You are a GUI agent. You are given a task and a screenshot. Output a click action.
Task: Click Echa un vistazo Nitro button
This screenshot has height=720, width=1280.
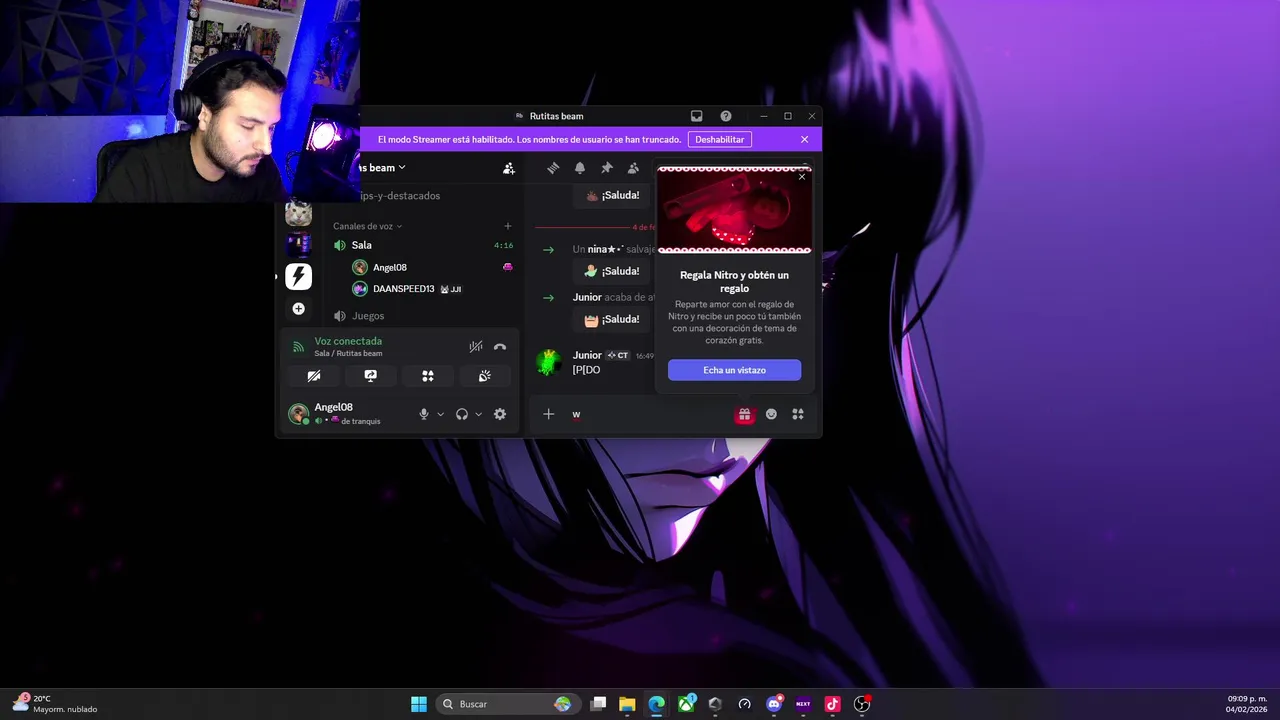[x=734, y=370]
